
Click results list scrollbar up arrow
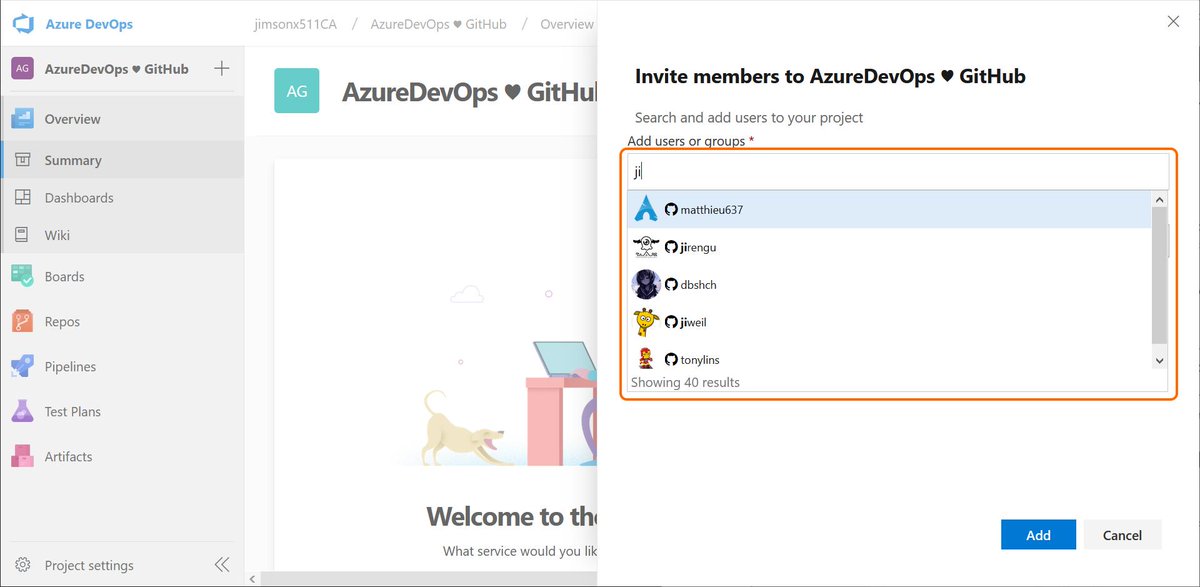(x=1159, y=200)
